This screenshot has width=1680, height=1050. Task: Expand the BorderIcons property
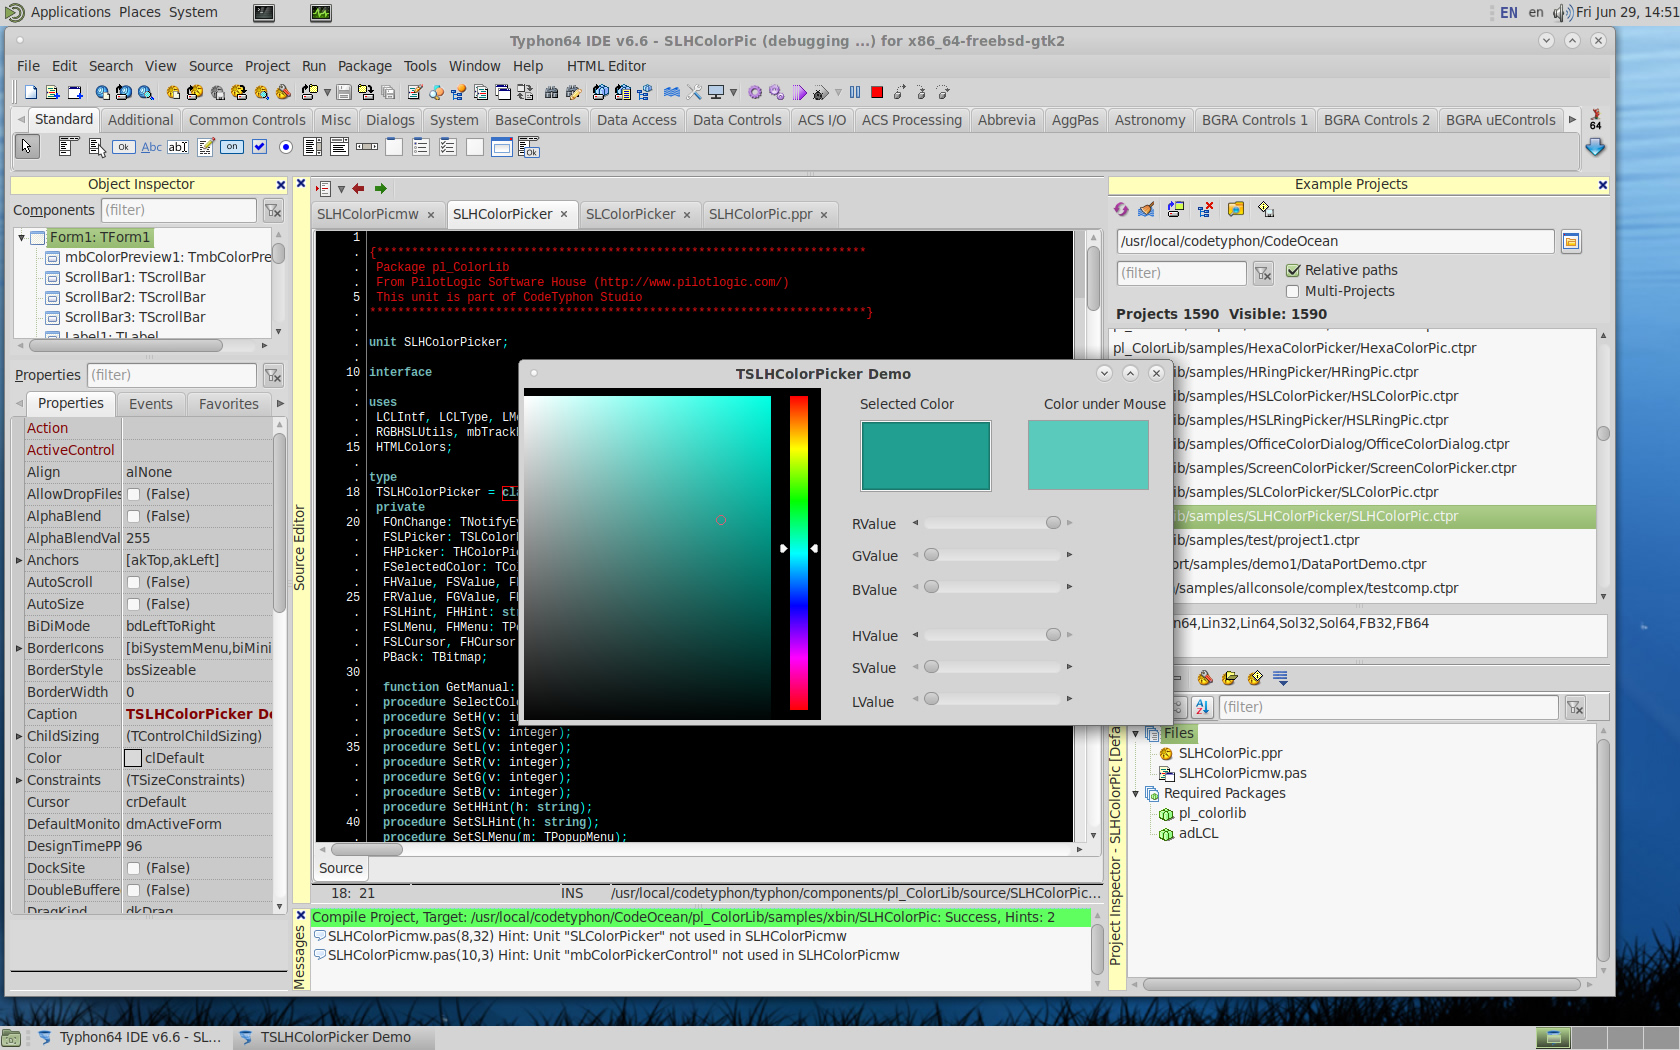(19, 648)
